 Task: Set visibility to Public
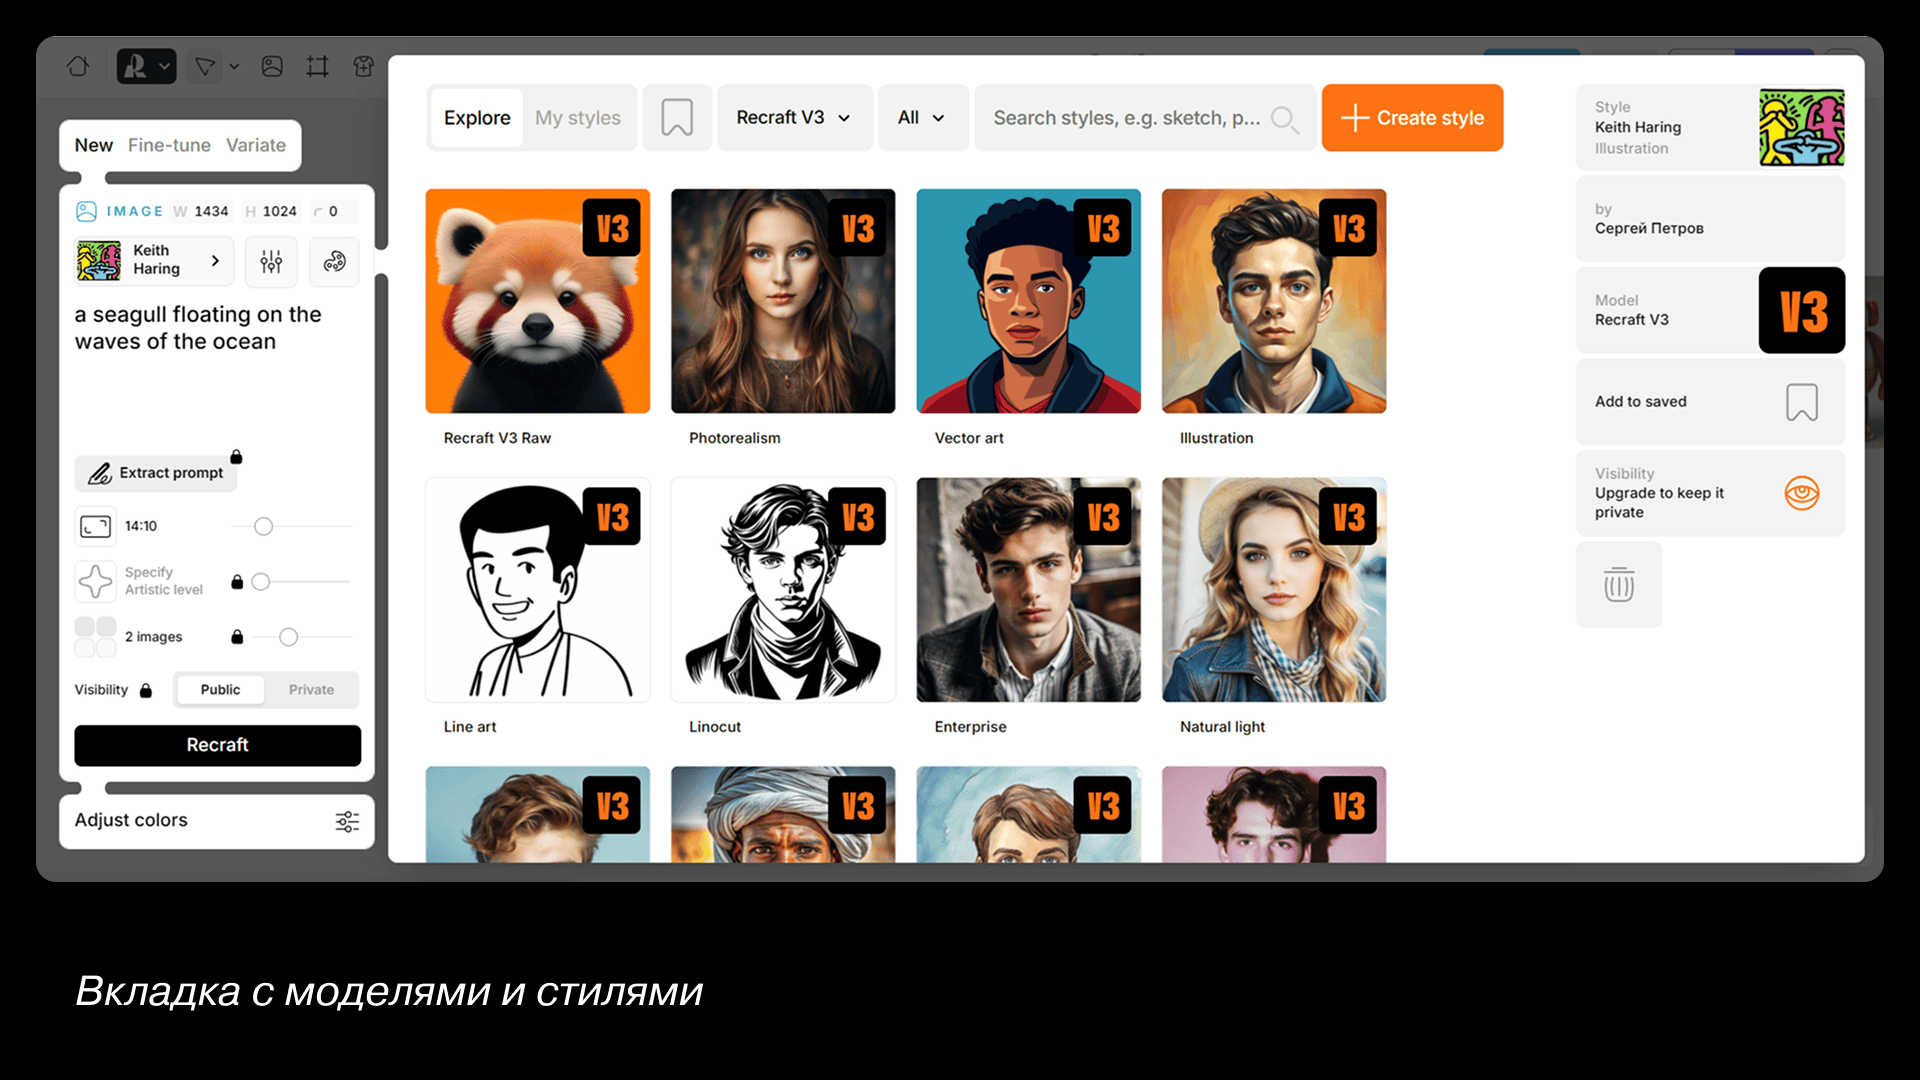click(x=220, y=690)
